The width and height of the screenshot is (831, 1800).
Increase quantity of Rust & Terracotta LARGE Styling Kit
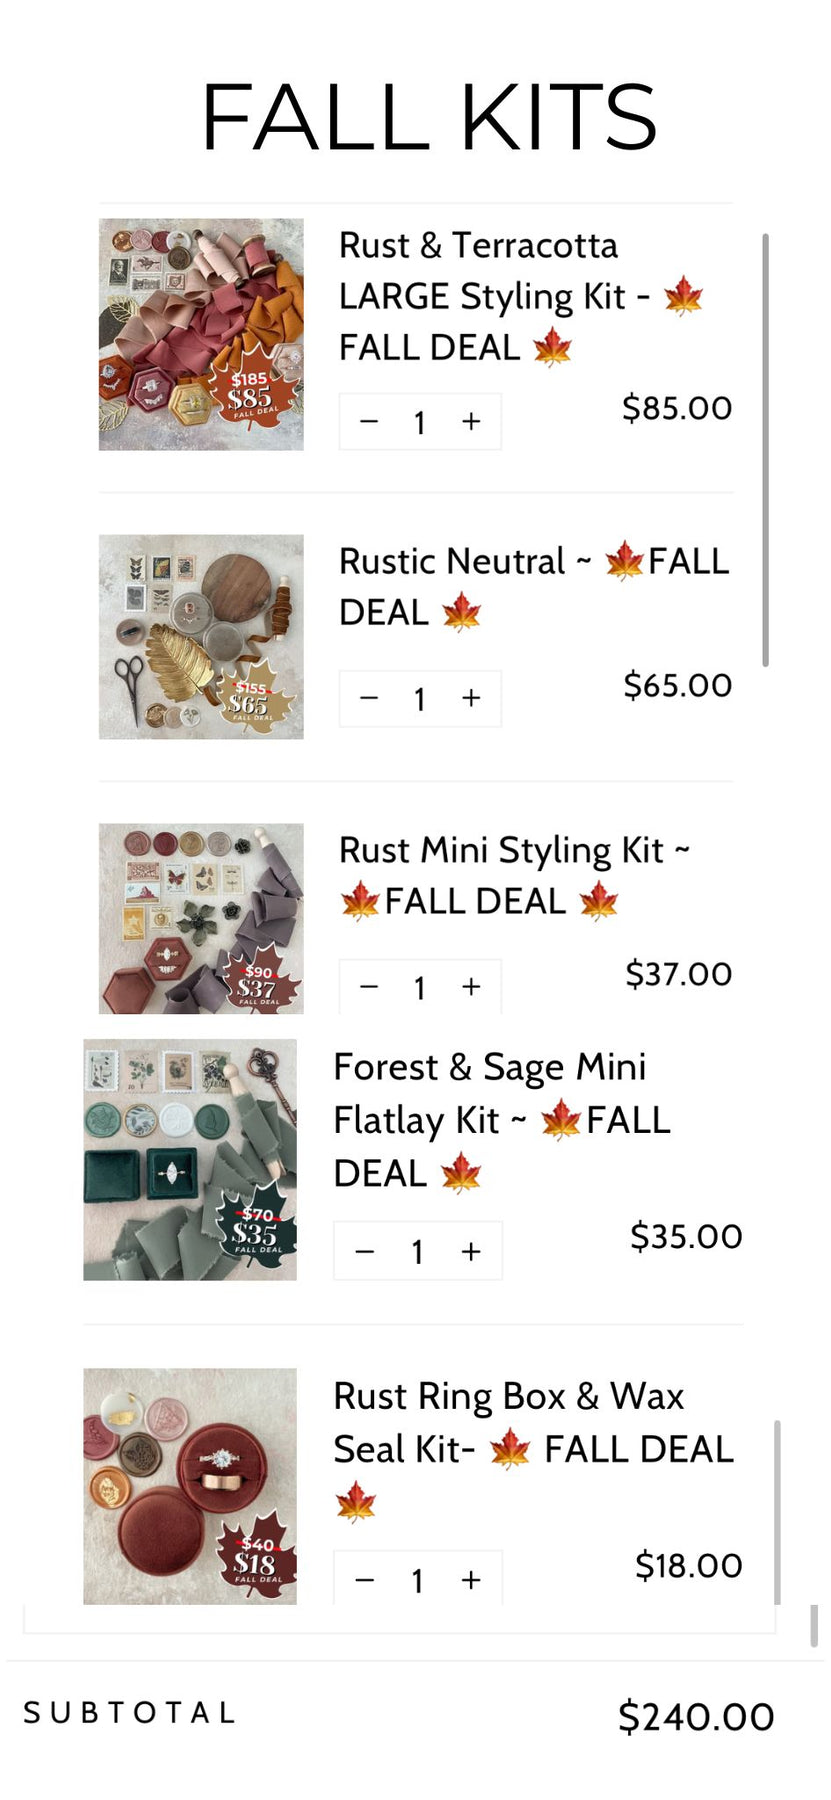(471, 422)
